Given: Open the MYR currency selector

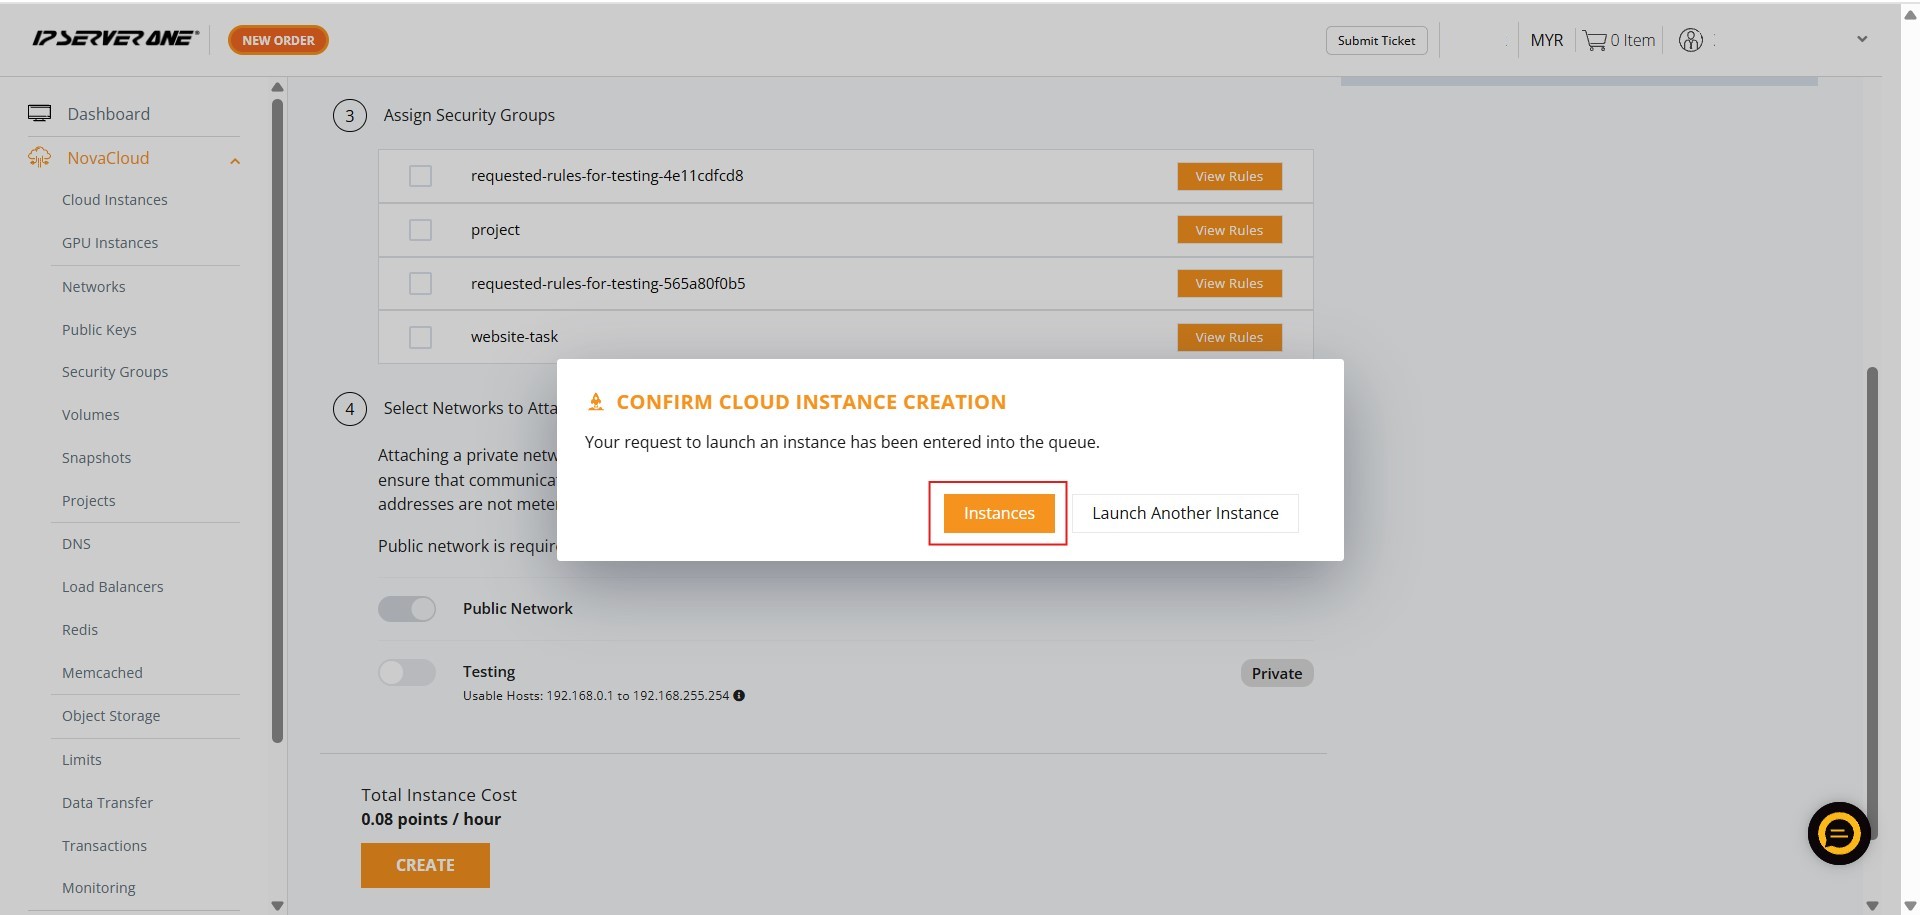Looking at the screenshot, I should [1546, 40].
